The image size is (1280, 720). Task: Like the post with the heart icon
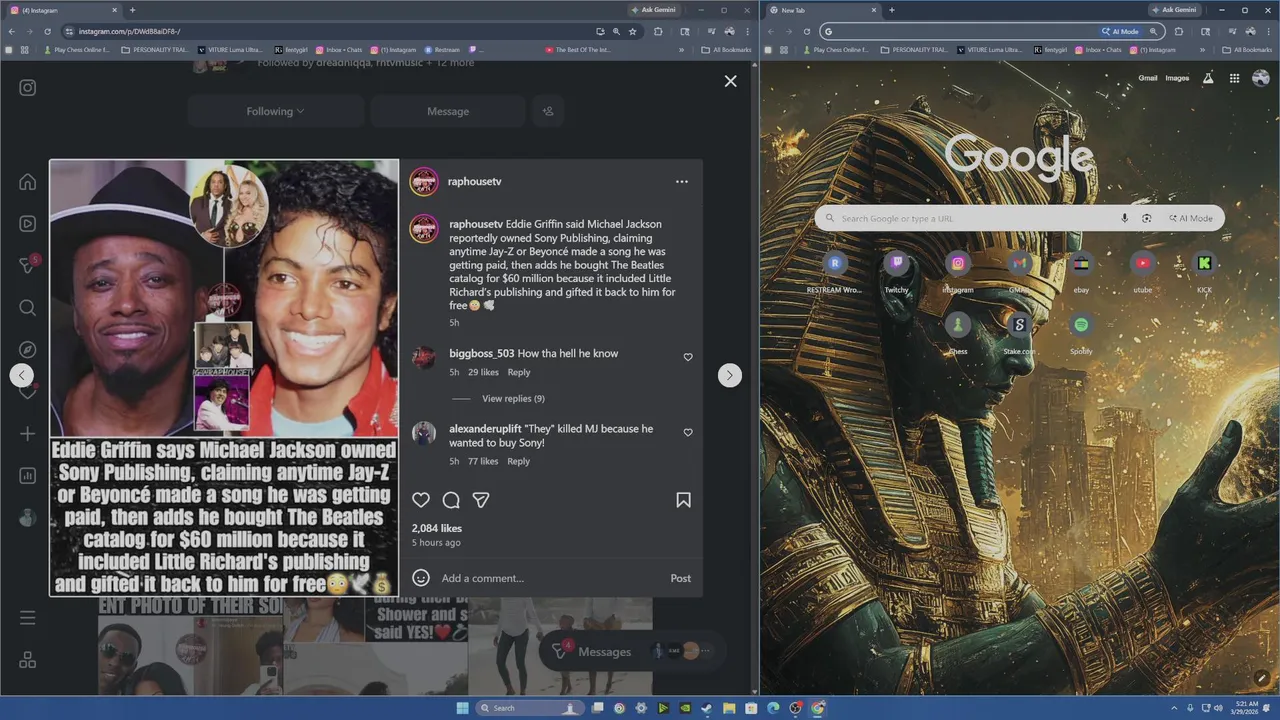pyautogui.click(x=421, y=500)
